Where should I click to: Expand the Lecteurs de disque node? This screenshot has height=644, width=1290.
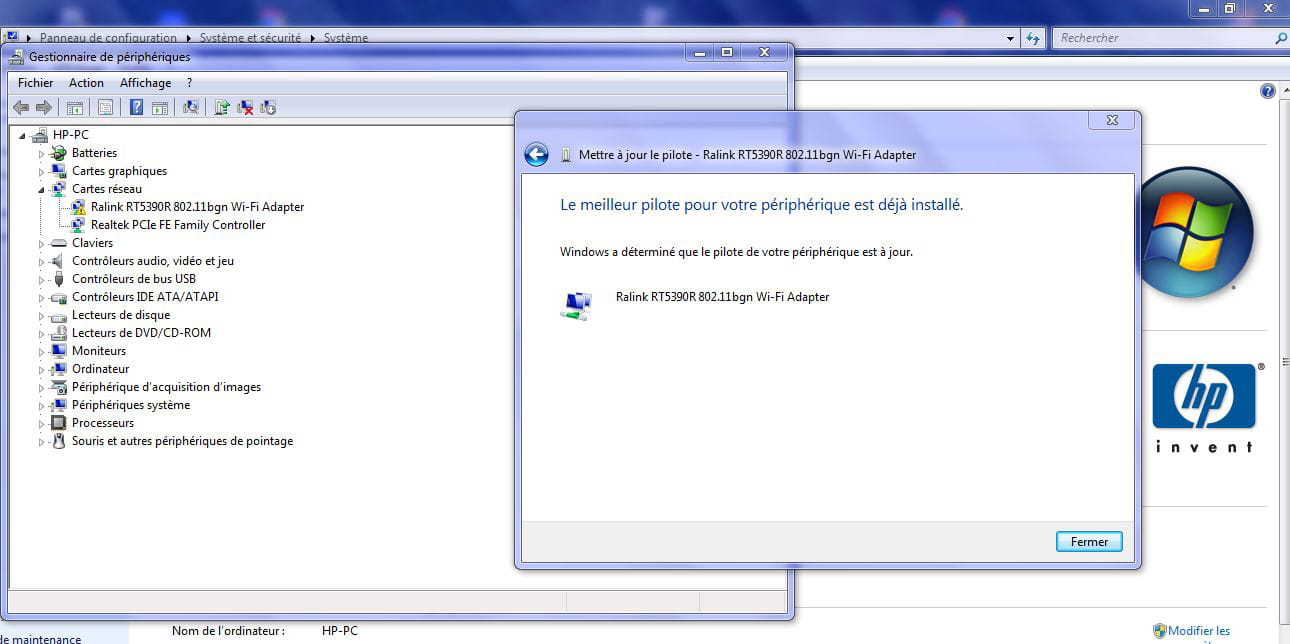(x=41, y=315)
